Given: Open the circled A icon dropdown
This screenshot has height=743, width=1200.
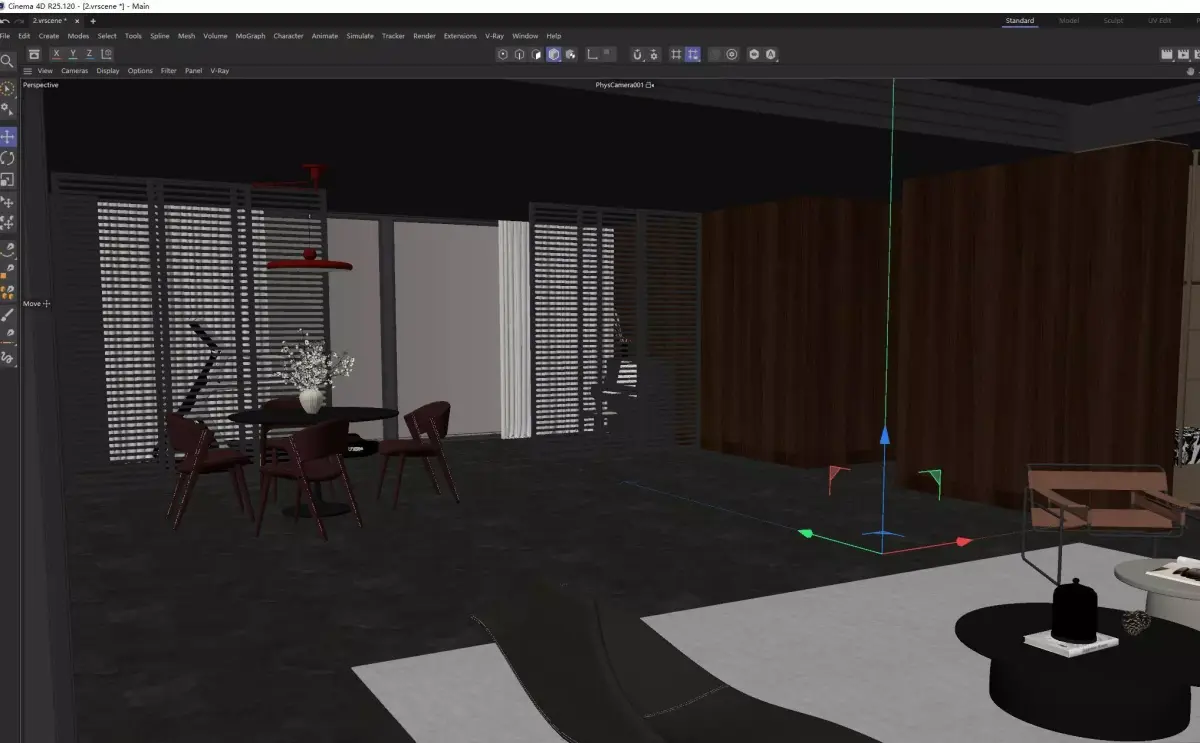Looking at the screenshot, I should 771,54.
